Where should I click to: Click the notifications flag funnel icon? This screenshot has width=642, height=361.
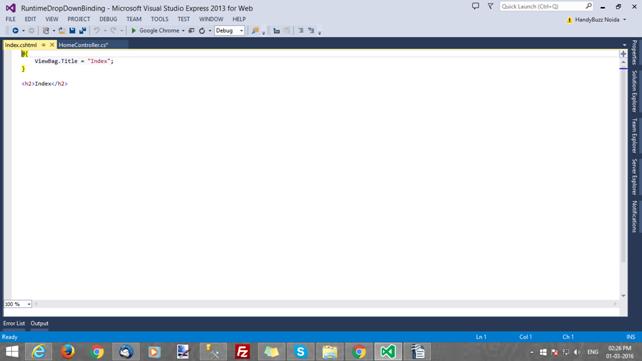click(x=491, y=6)
